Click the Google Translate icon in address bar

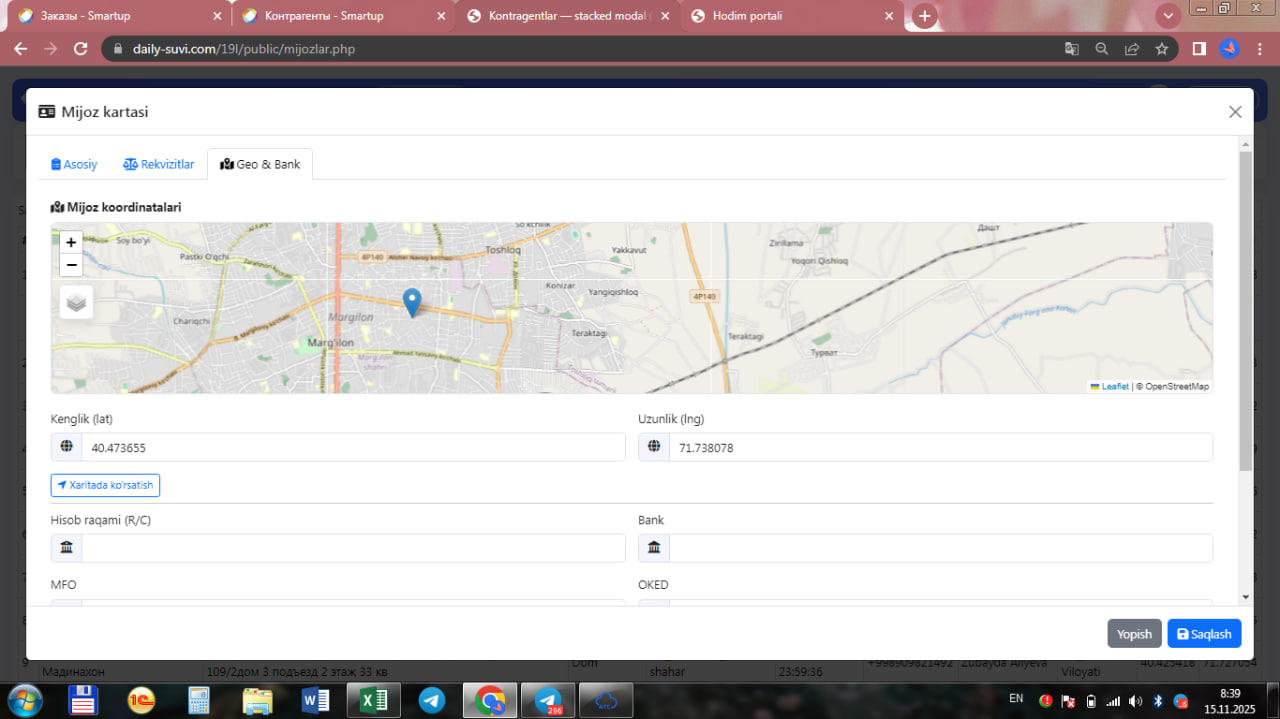click(1071, 48)
